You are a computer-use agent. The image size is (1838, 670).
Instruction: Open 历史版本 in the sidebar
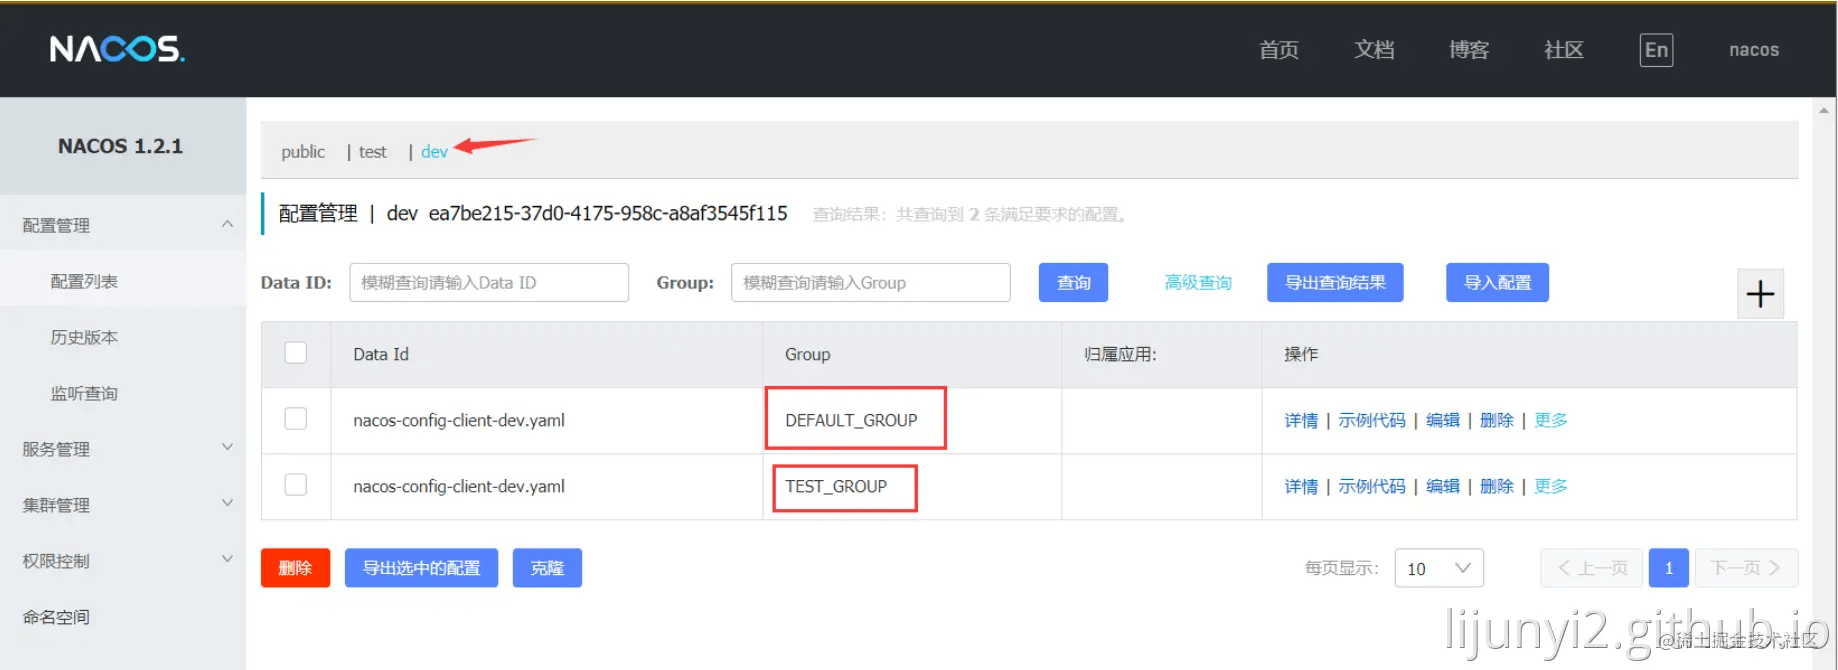pos(84,338)
